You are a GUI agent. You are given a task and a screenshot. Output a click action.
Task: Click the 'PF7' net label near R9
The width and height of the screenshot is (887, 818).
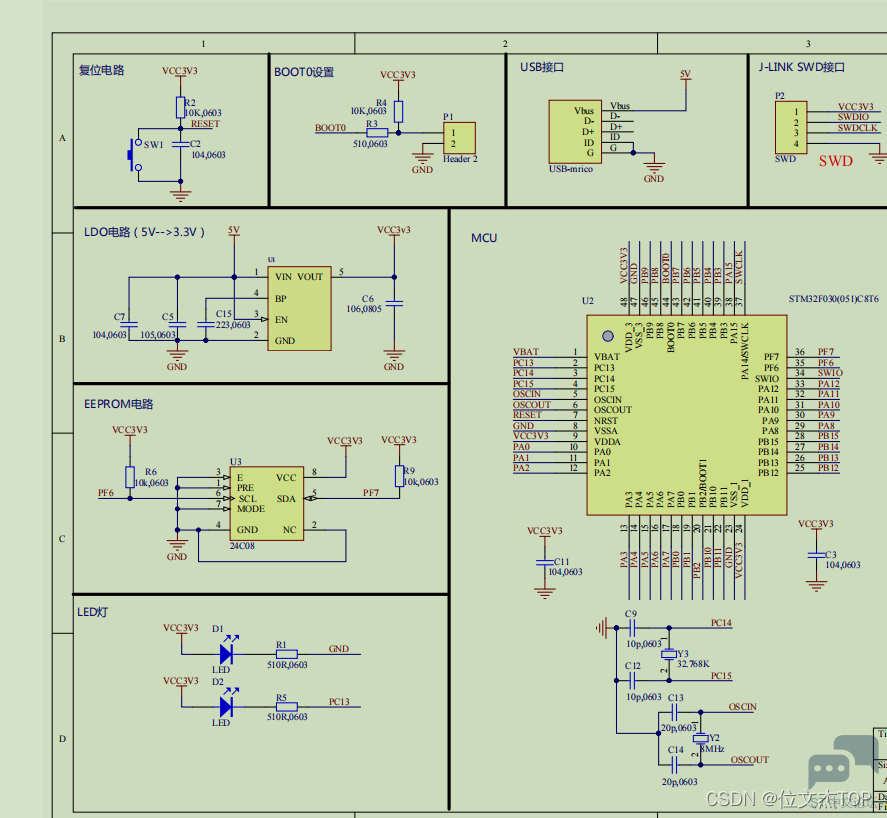pyautogui.click(x=371, y=493)
